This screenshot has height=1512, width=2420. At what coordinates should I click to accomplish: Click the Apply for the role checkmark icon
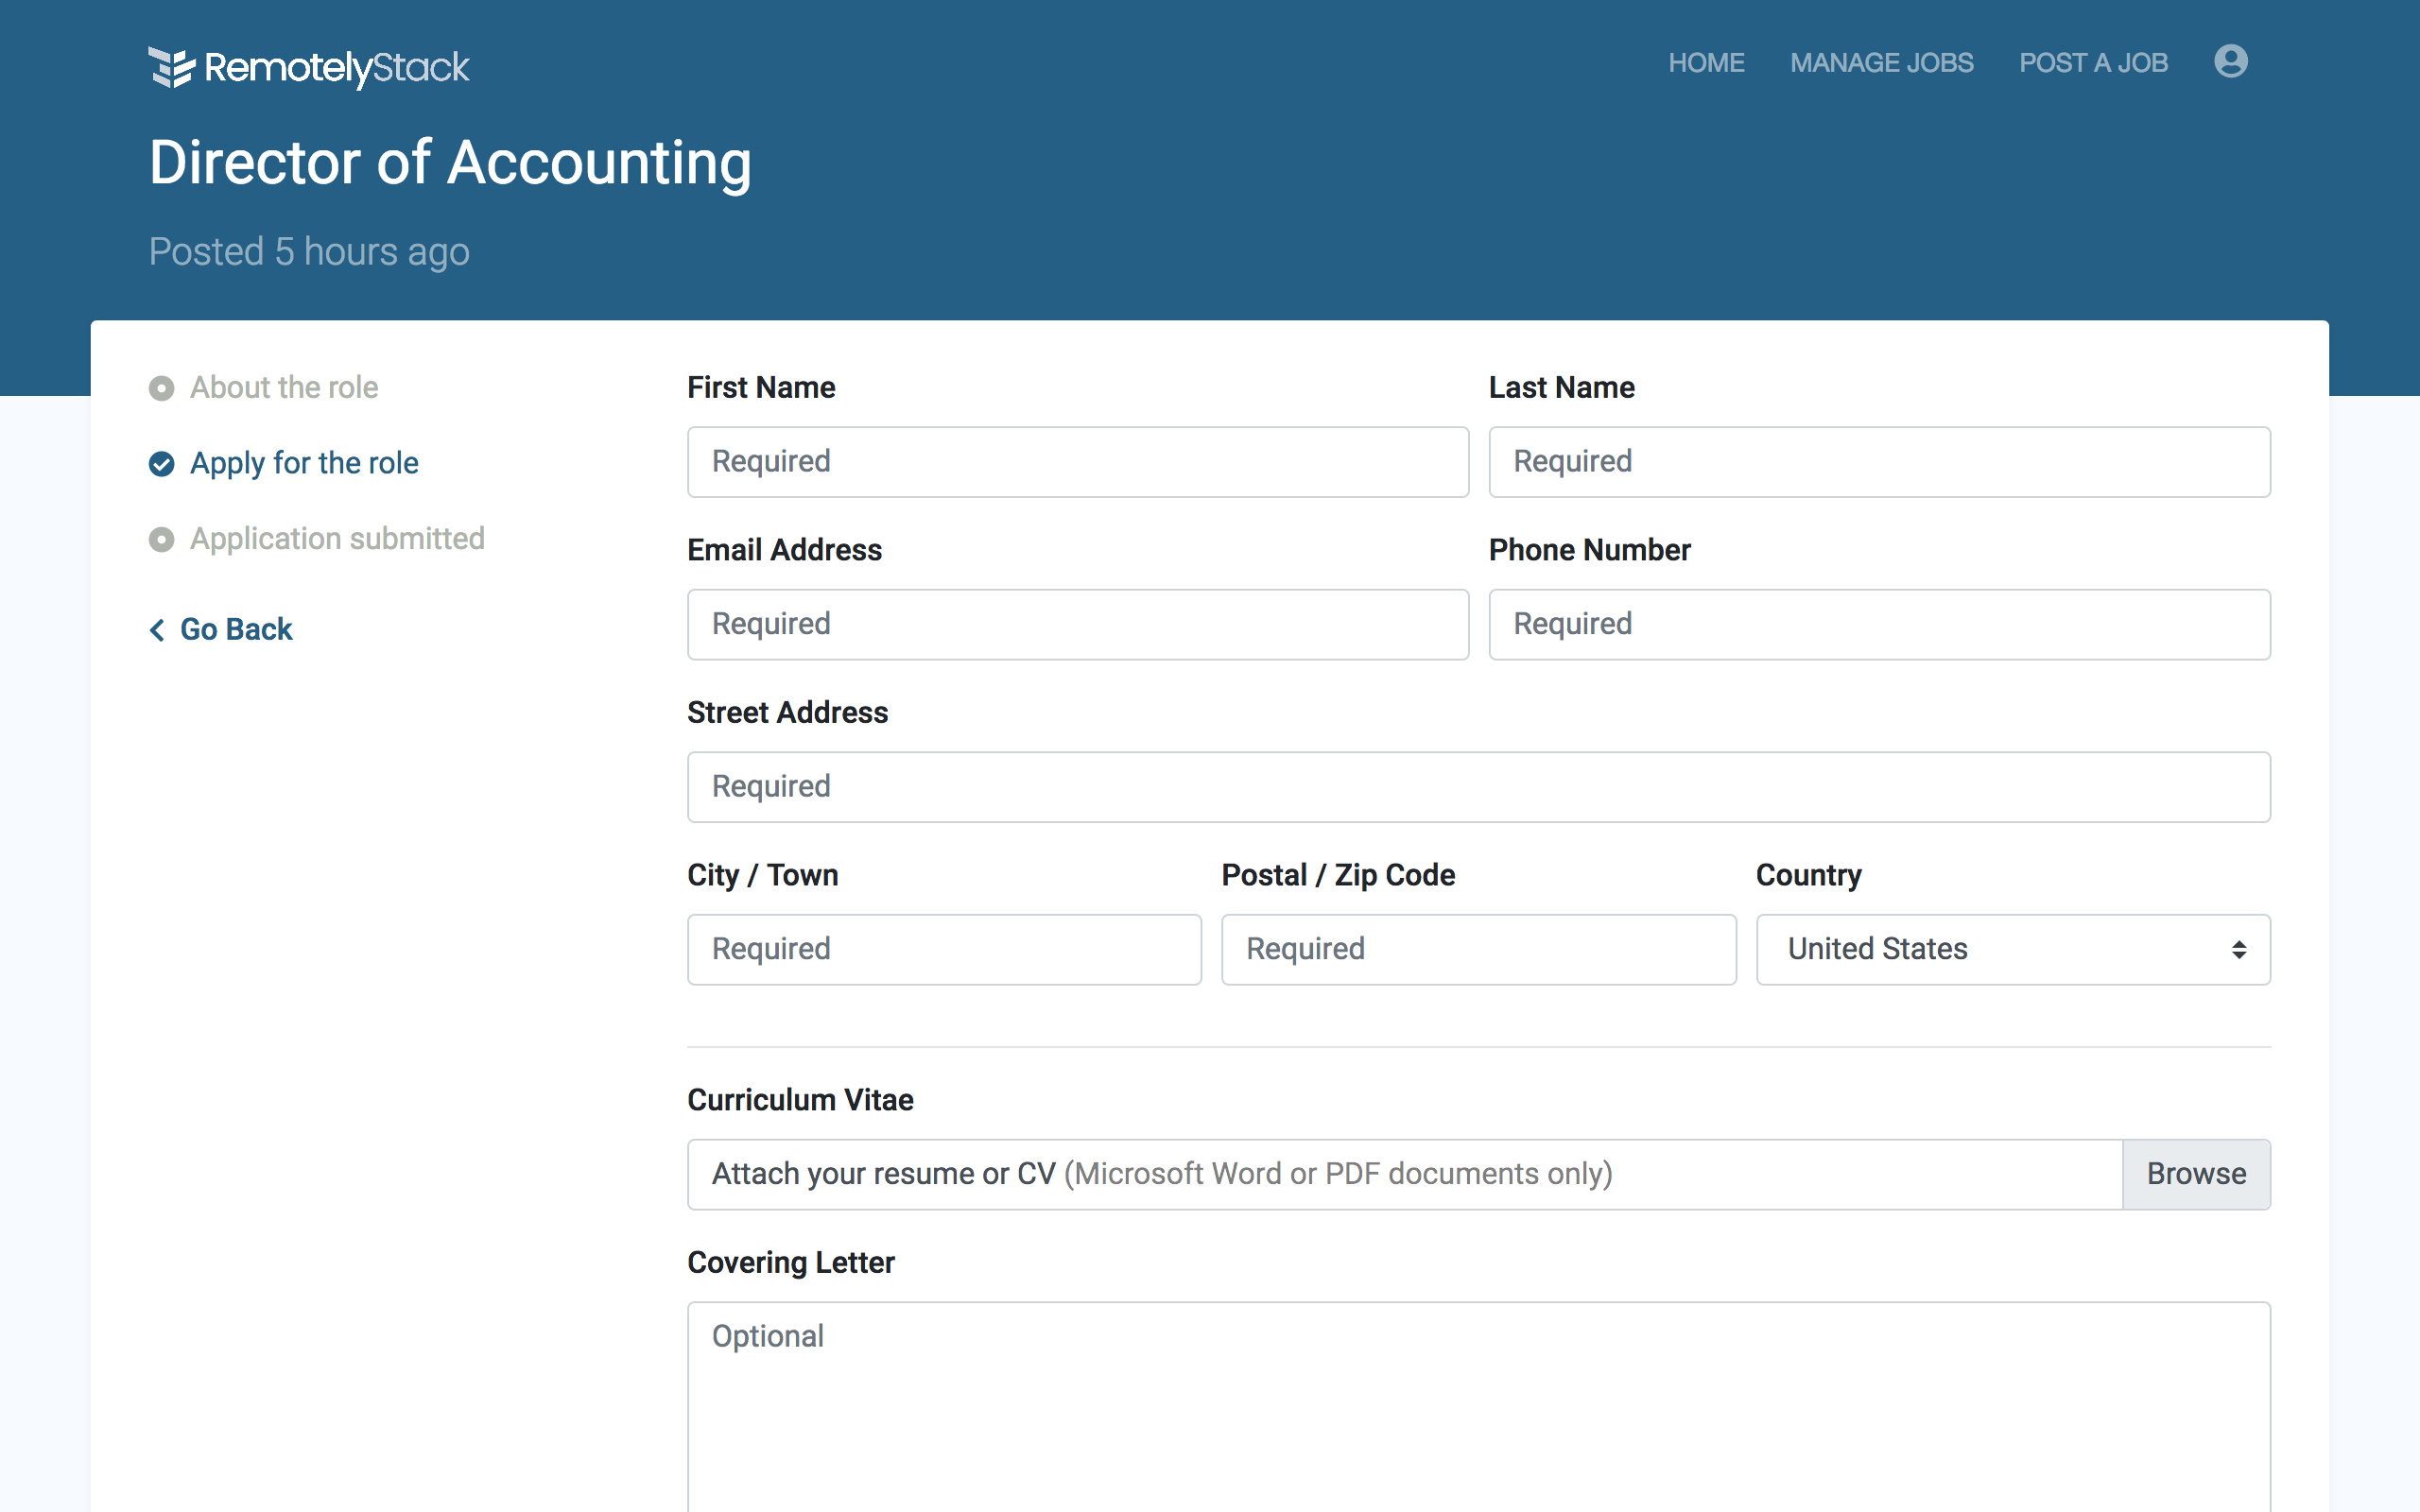161,464
